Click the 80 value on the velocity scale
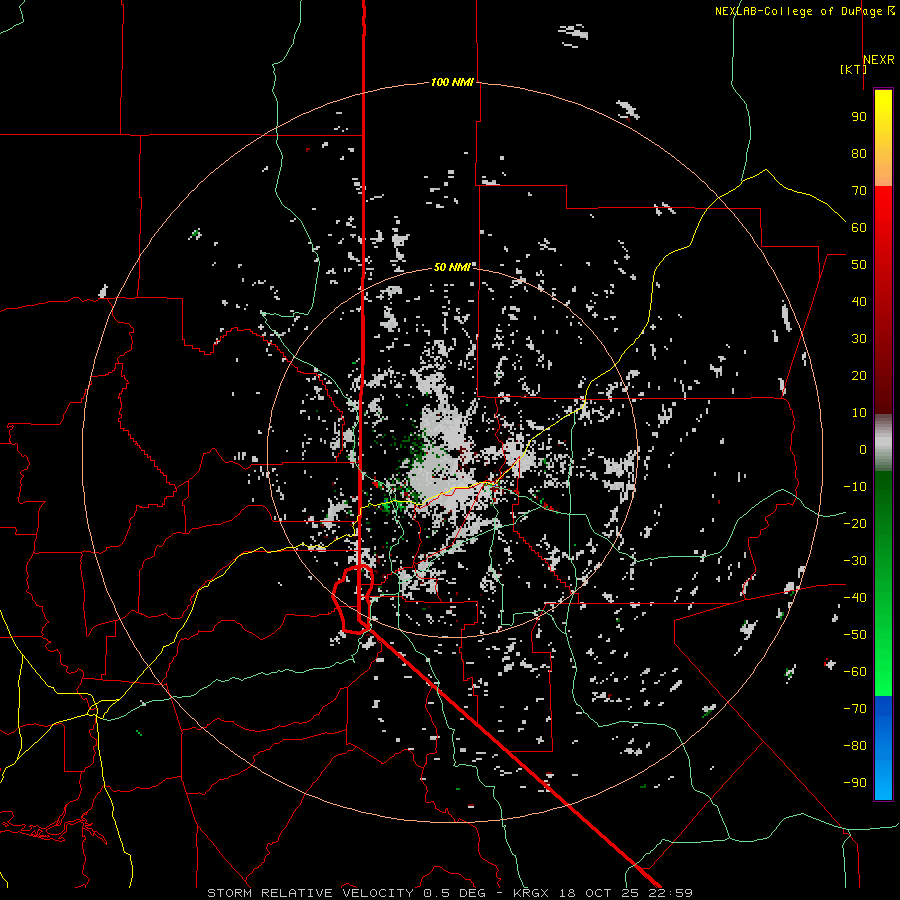900x900 pixels. click(x=859, y=154)
